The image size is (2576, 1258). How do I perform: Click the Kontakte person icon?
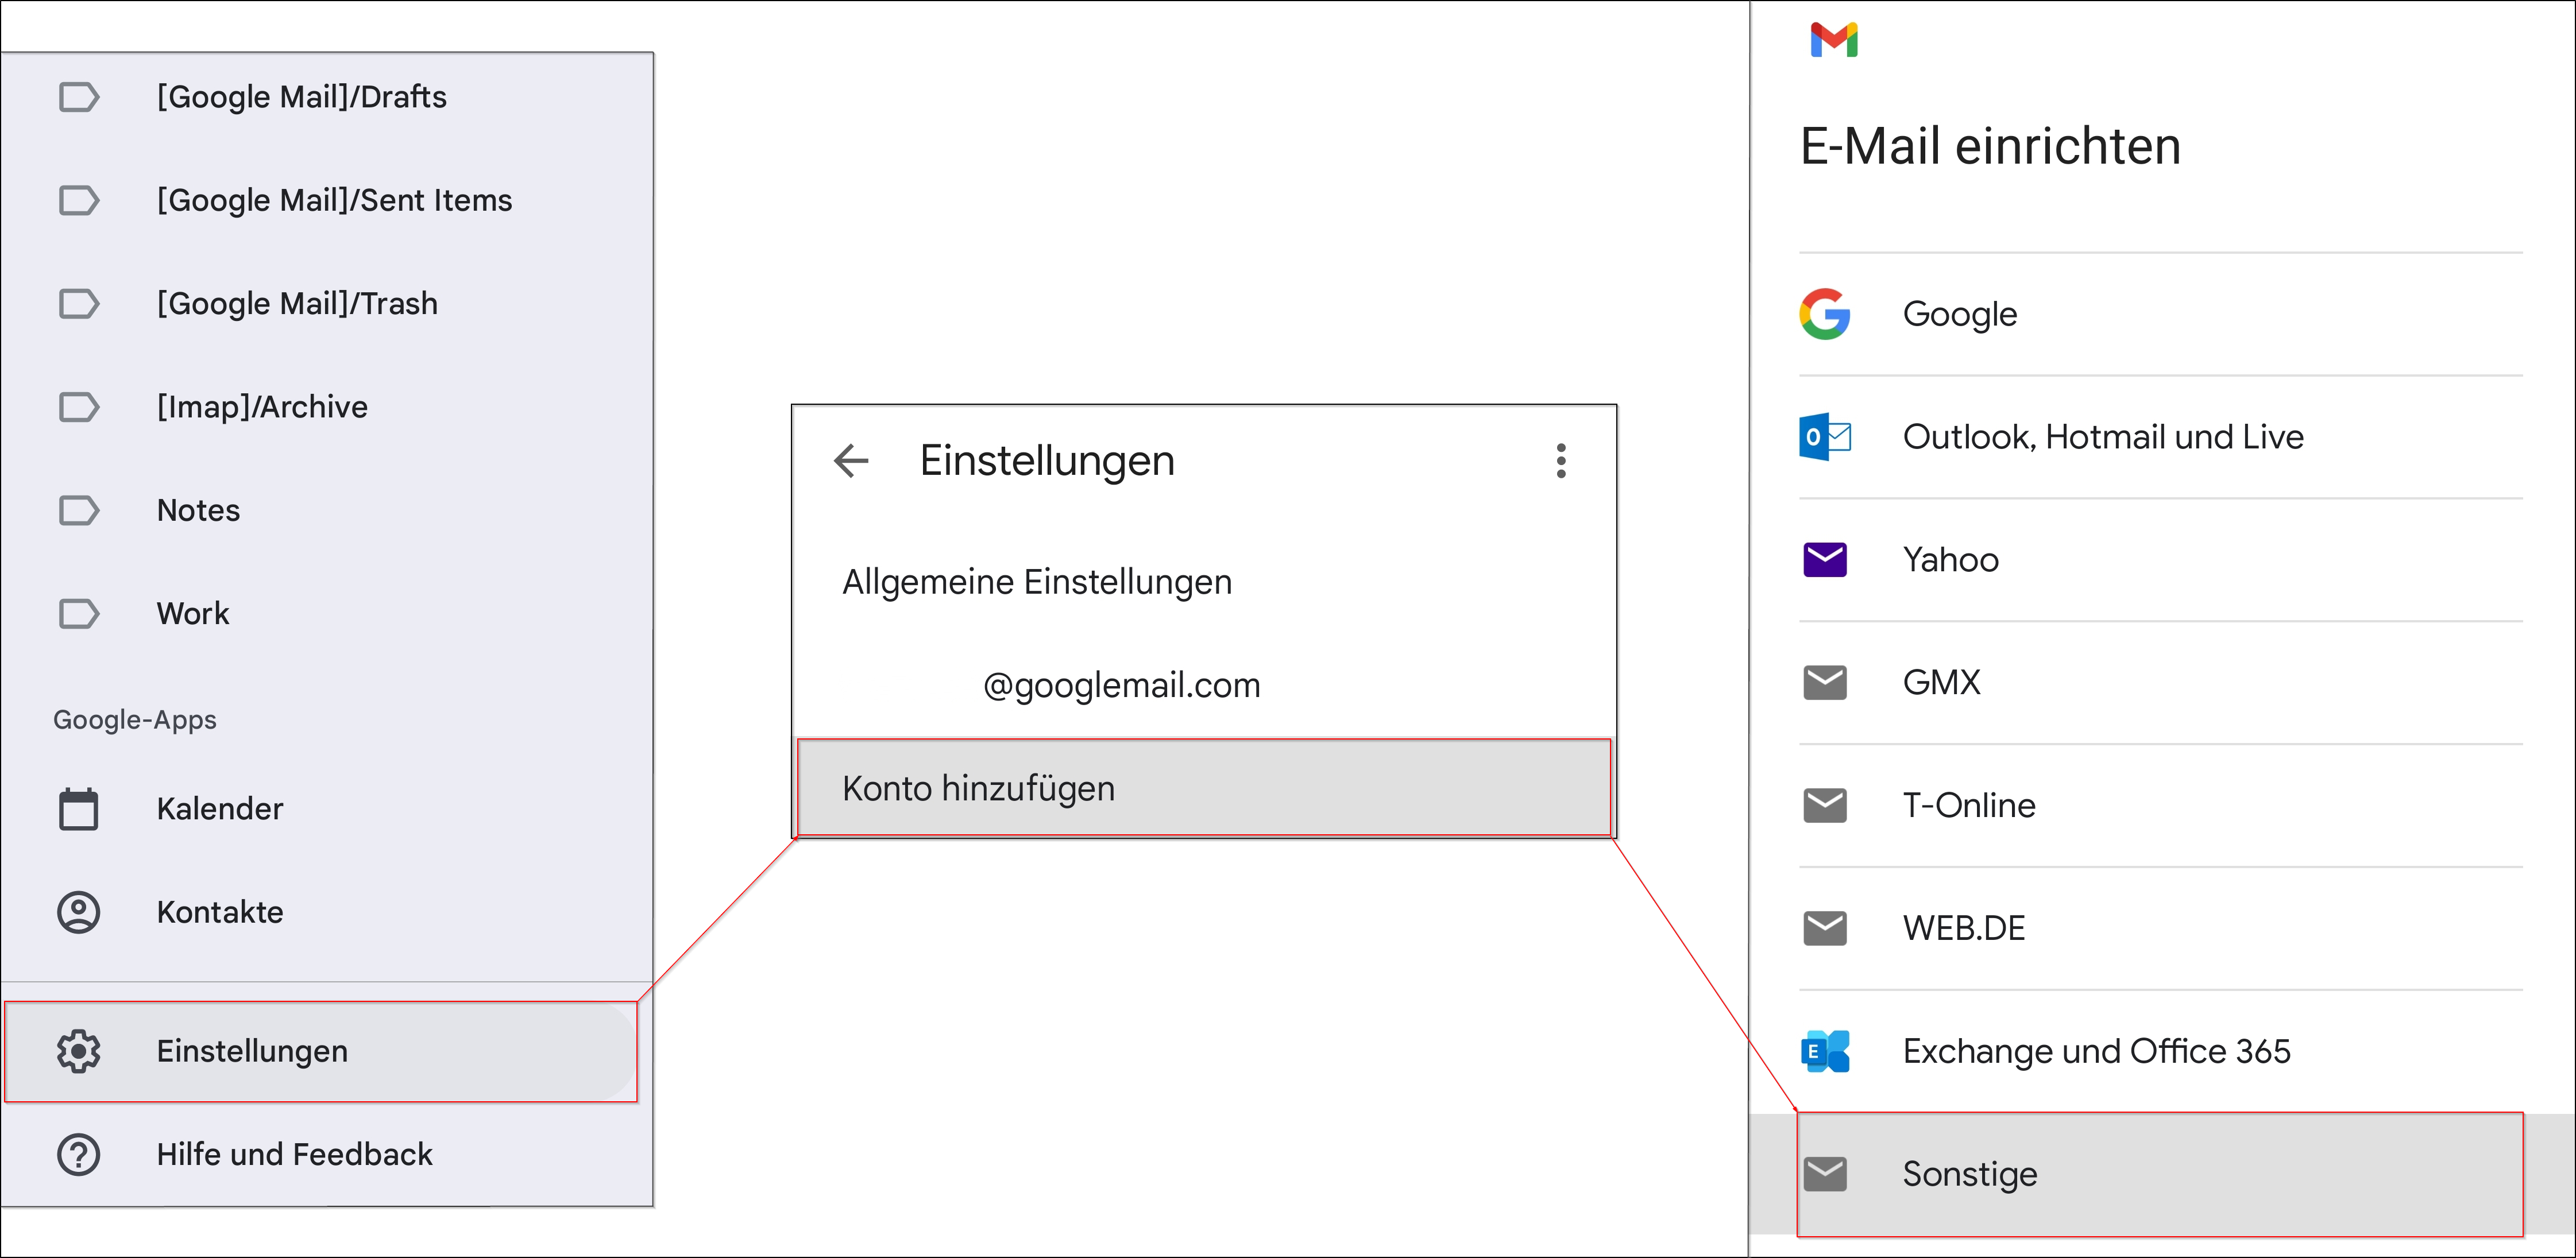click(78, 911)
